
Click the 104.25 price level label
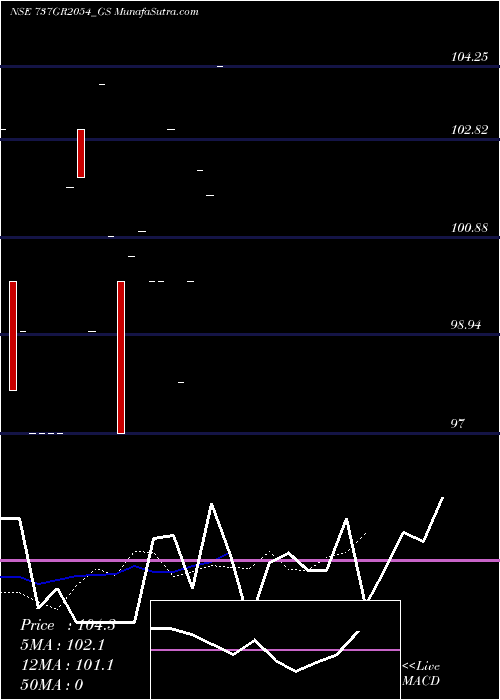pyautogui.click(x=469, y=57)
